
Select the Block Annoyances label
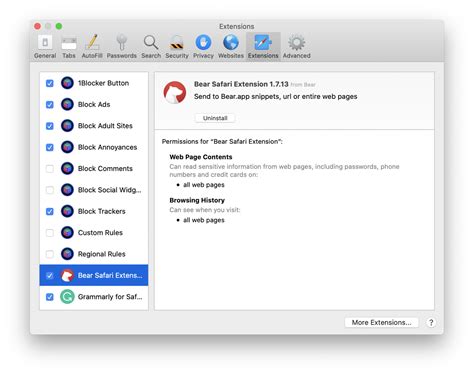tap(107, 147)
